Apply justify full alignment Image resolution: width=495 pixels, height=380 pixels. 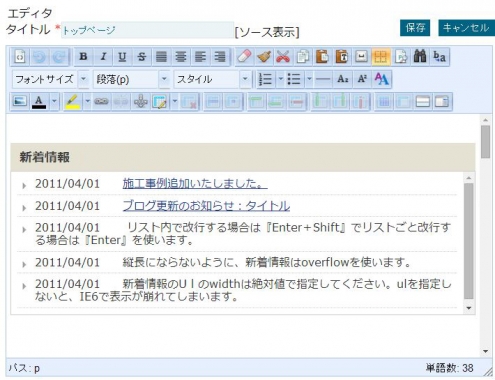(161, 57)
